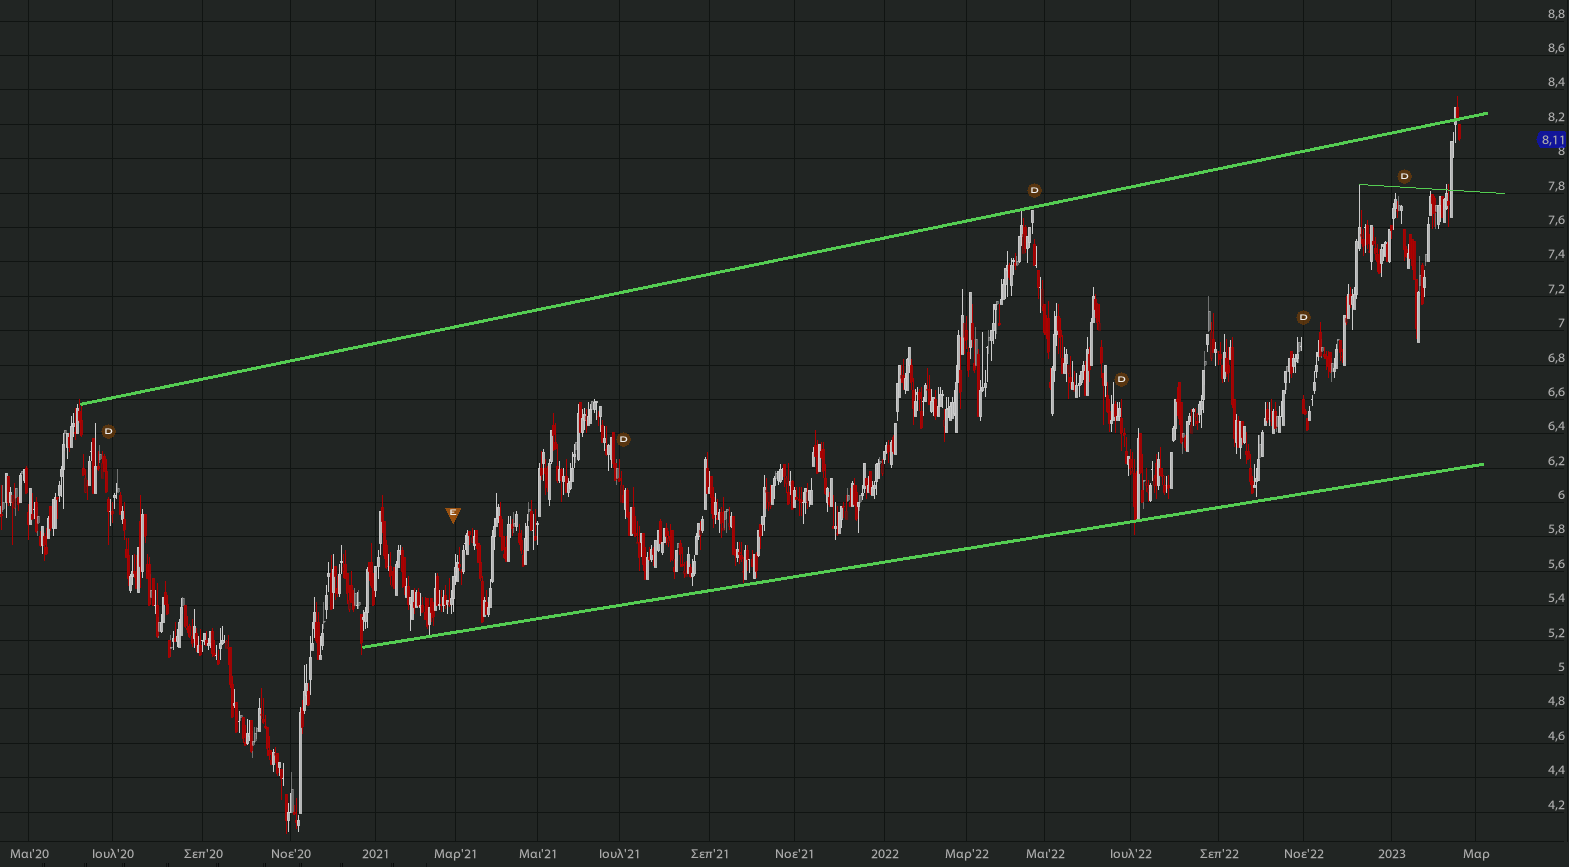Click the 7,4 price axis label
Screen dimensions: 1569x867
pyautogui.click(x=1556, y=254)
